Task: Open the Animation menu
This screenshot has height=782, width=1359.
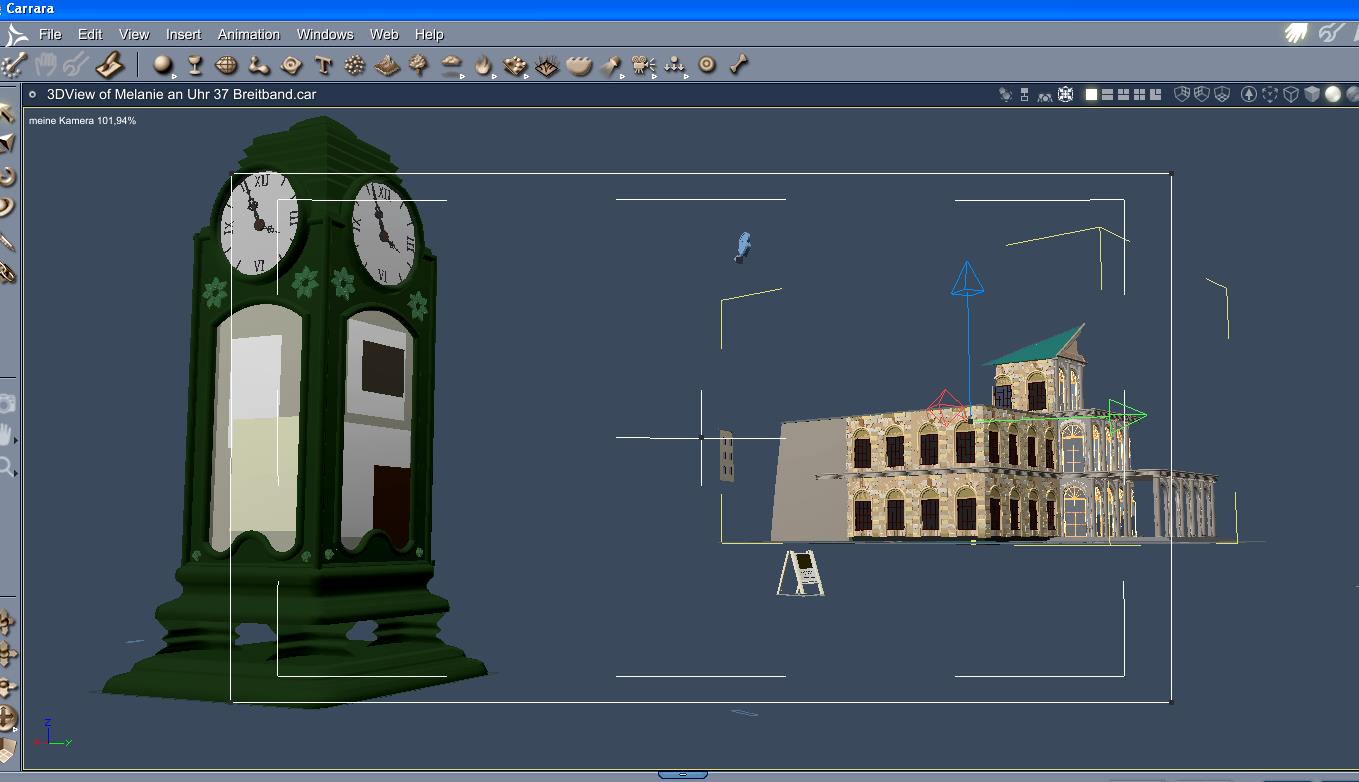Action: [248, 34]
